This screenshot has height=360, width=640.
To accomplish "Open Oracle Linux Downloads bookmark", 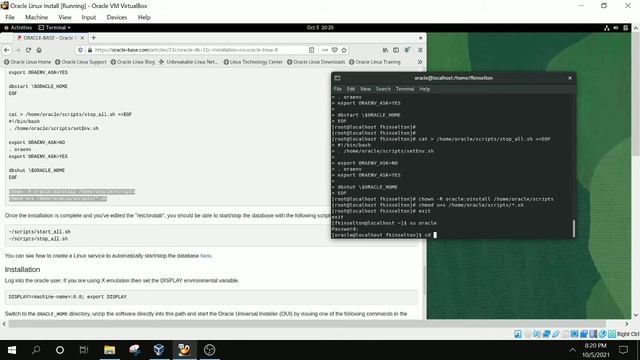I will coord(316,62).
